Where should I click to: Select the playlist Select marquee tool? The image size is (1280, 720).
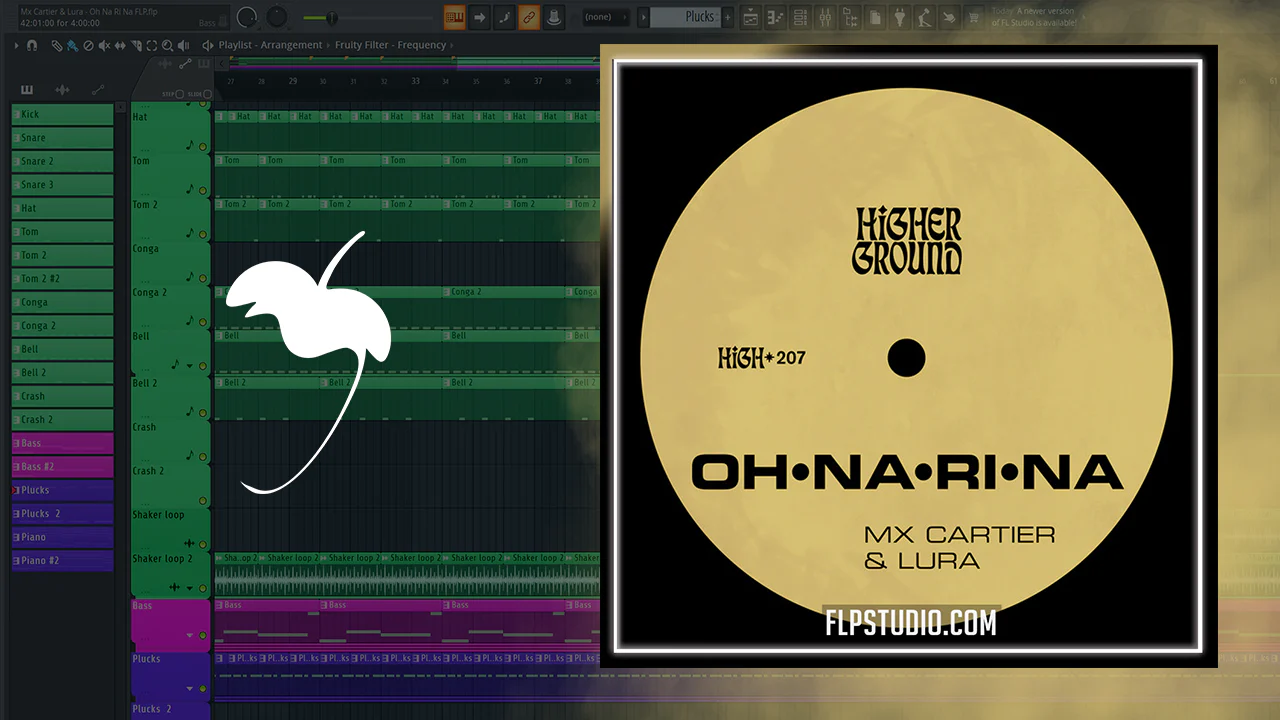tap(152, 45)
